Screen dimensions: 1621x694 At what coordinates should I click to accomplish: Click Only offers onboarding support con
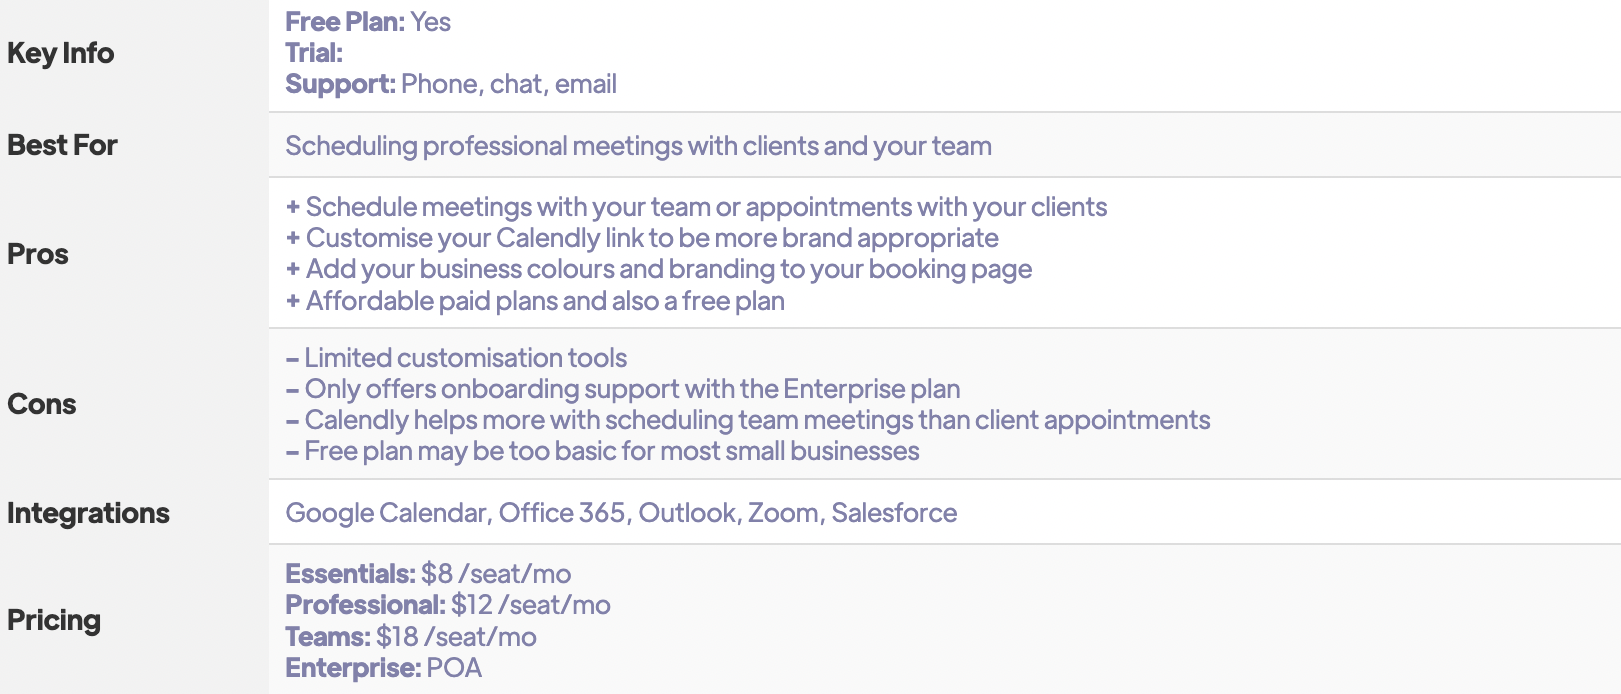623,389
